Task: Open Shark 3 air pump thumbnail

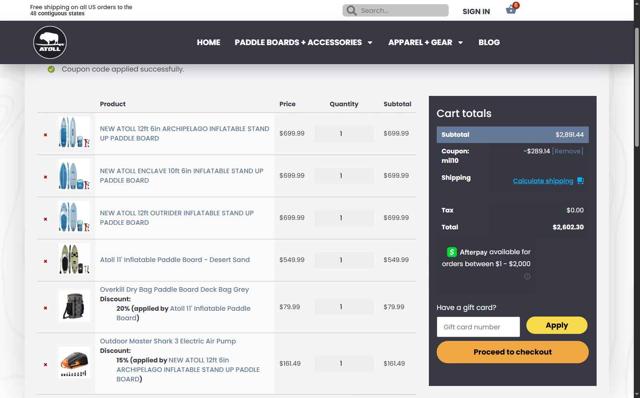Action: 74,363
